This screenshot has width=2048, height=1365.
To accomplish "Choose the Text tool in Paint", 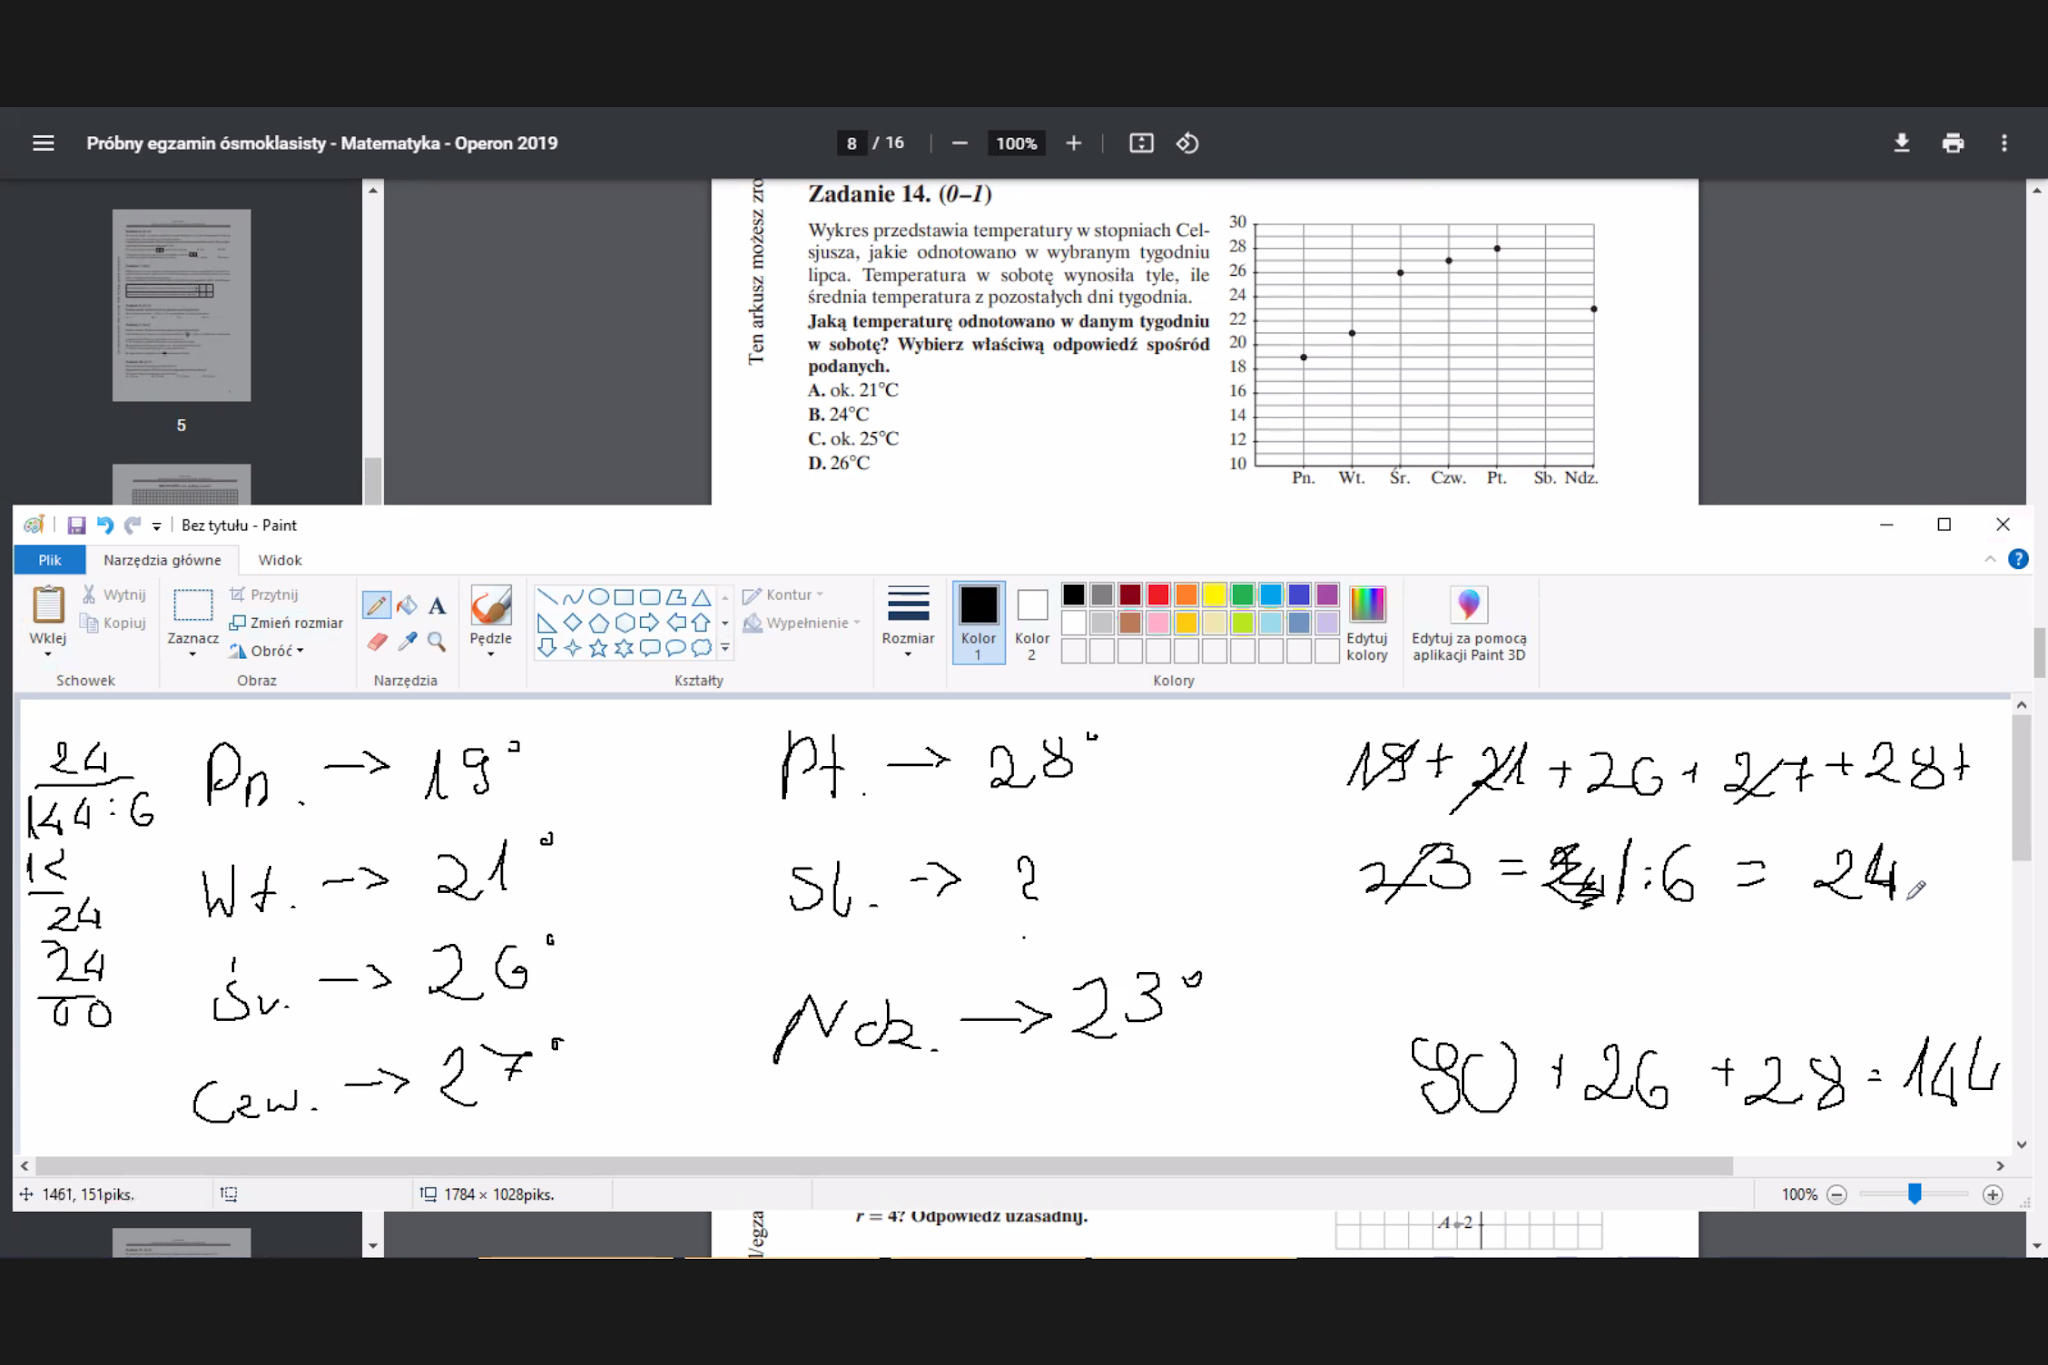I will pos(437,605).
